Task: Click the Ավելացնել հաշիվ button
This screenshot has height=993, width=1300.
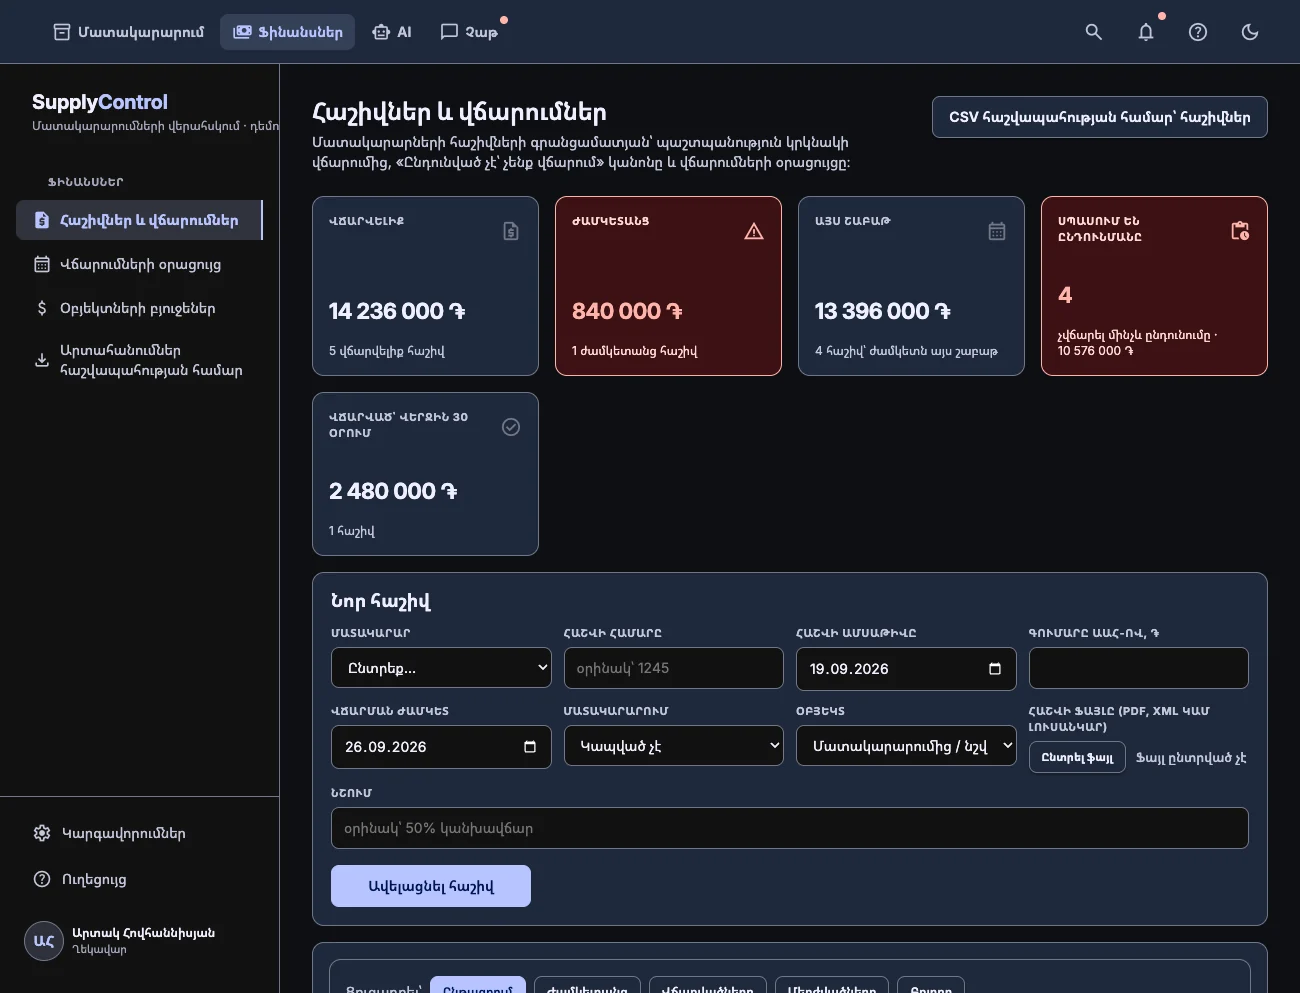Action: click(x=431, y=886)
